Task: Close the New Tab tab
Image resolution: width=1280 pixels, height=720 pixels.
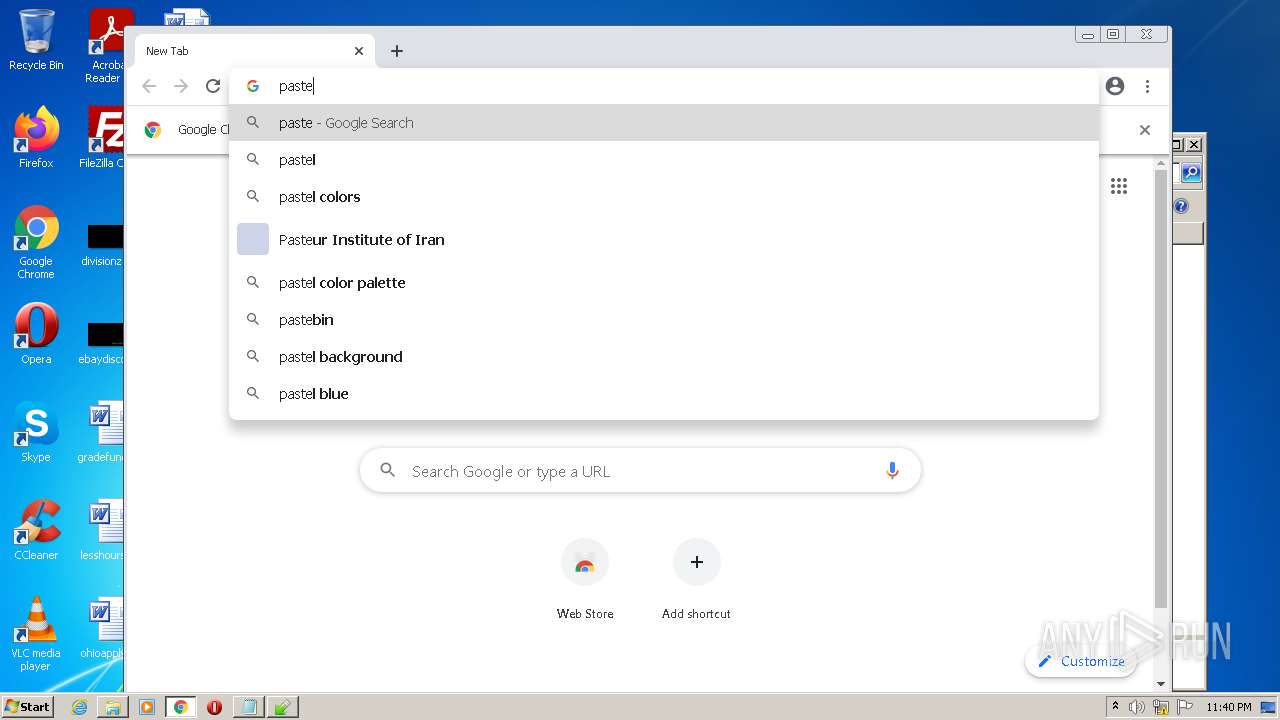Action: pos(359,51)
